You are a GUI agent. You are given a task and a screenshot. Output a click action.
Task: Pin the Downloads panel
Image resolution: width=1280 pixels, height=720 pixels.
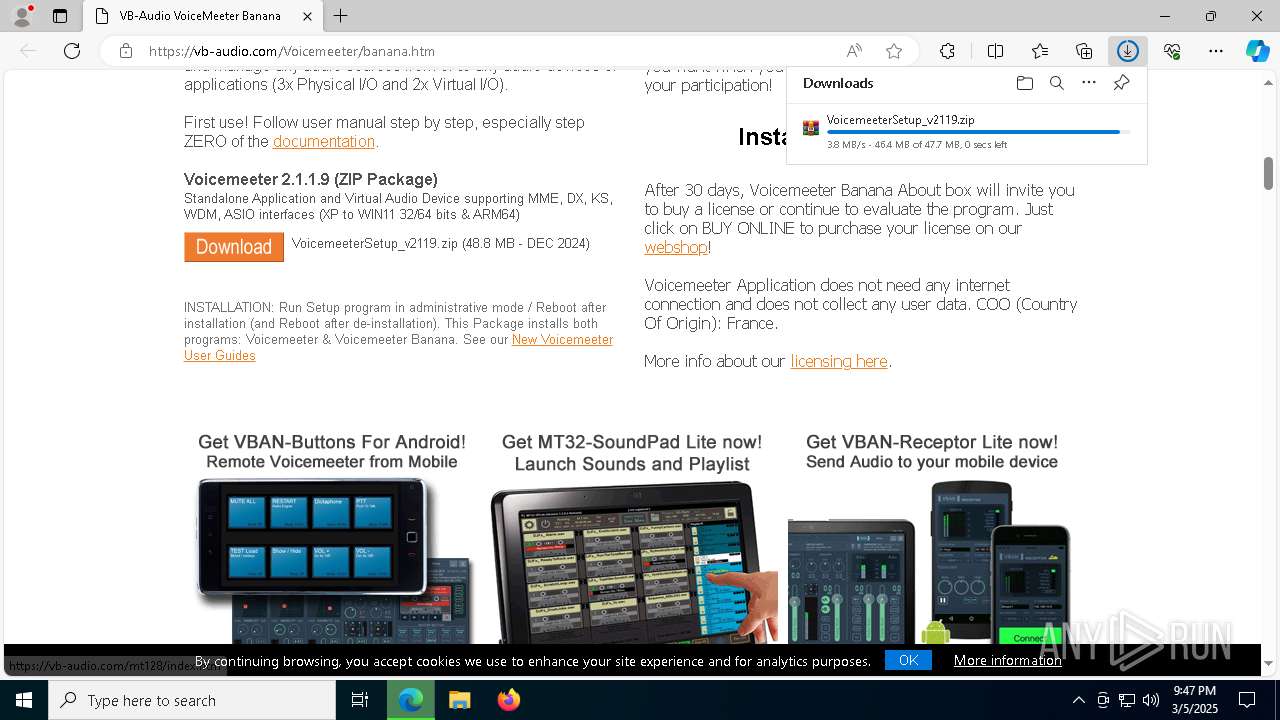pos(1121,83)
